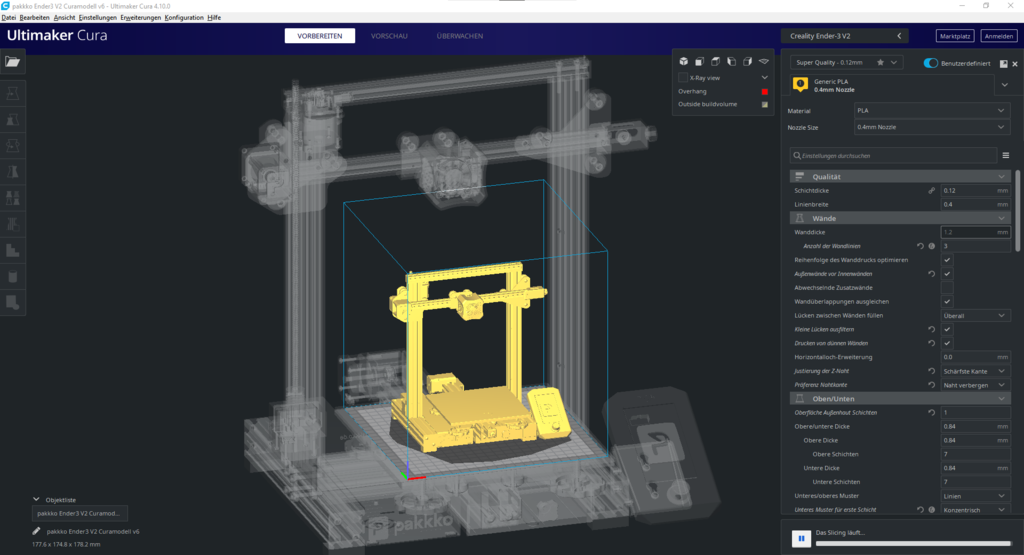This screenshot has width=1024, height=555.
Task: Collapse the Objektliste panel
Action: tap(37, 500)
